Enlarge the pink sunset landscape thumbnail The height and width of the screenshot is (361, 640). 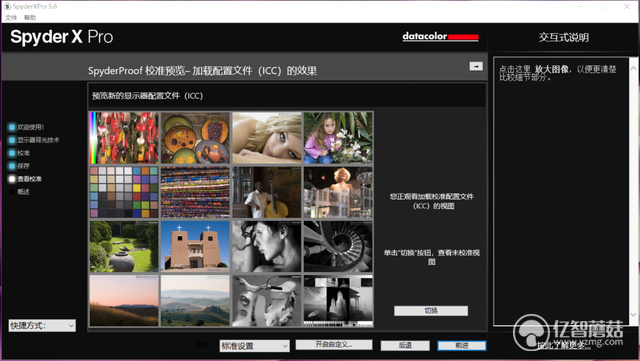click(x=124, y=301)
